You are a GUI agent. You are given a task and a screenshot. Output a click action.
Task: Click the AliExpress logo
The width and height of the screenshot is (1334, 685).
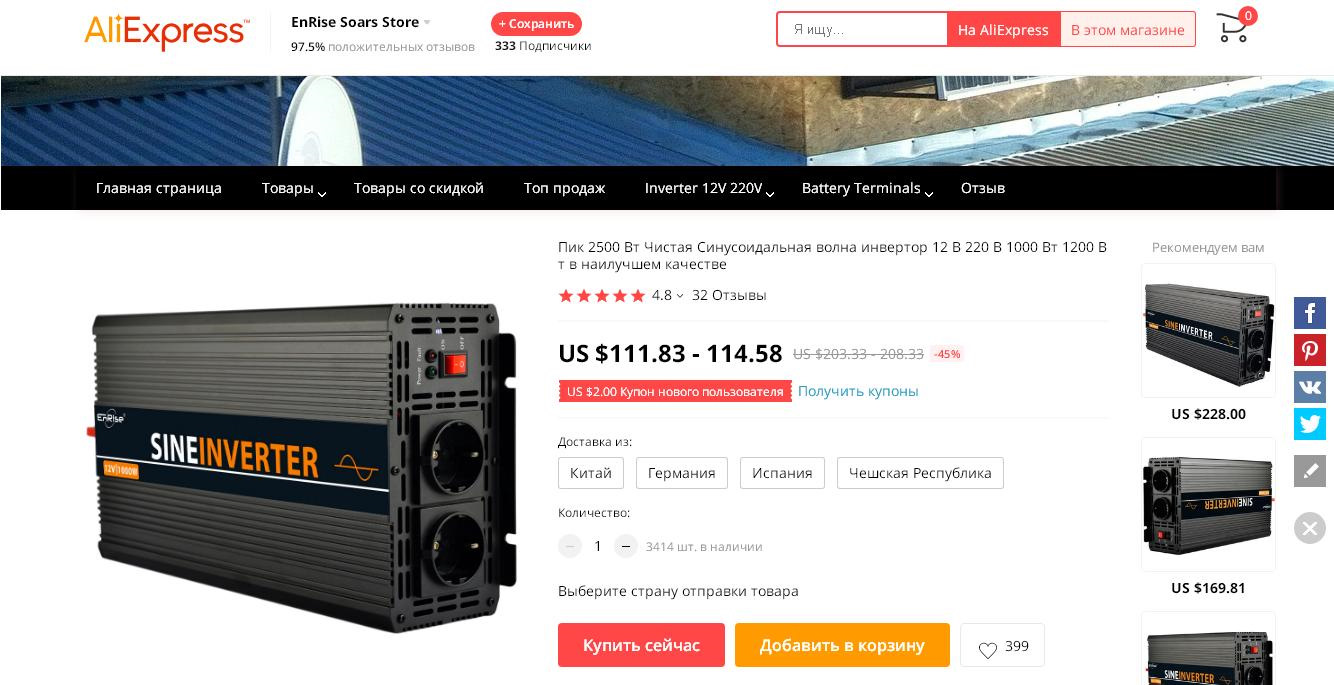tap(167, 32)
